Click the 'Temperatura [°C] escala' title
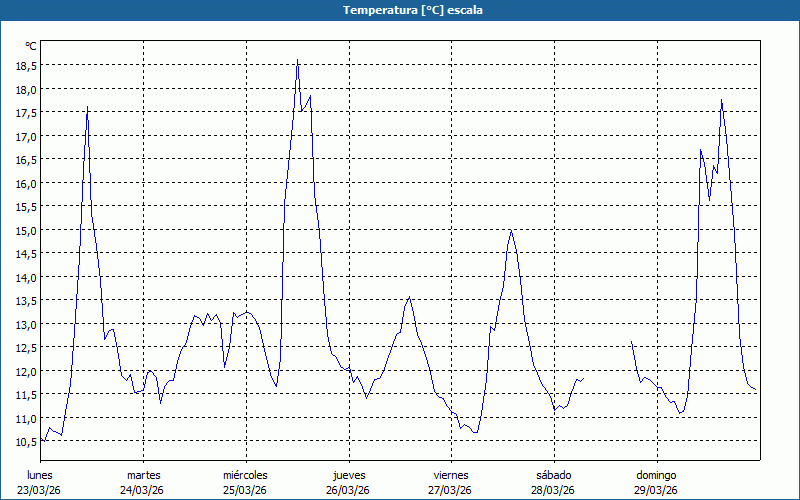The width and height of the screenshot is (800, 500). (x=413, y=10)
